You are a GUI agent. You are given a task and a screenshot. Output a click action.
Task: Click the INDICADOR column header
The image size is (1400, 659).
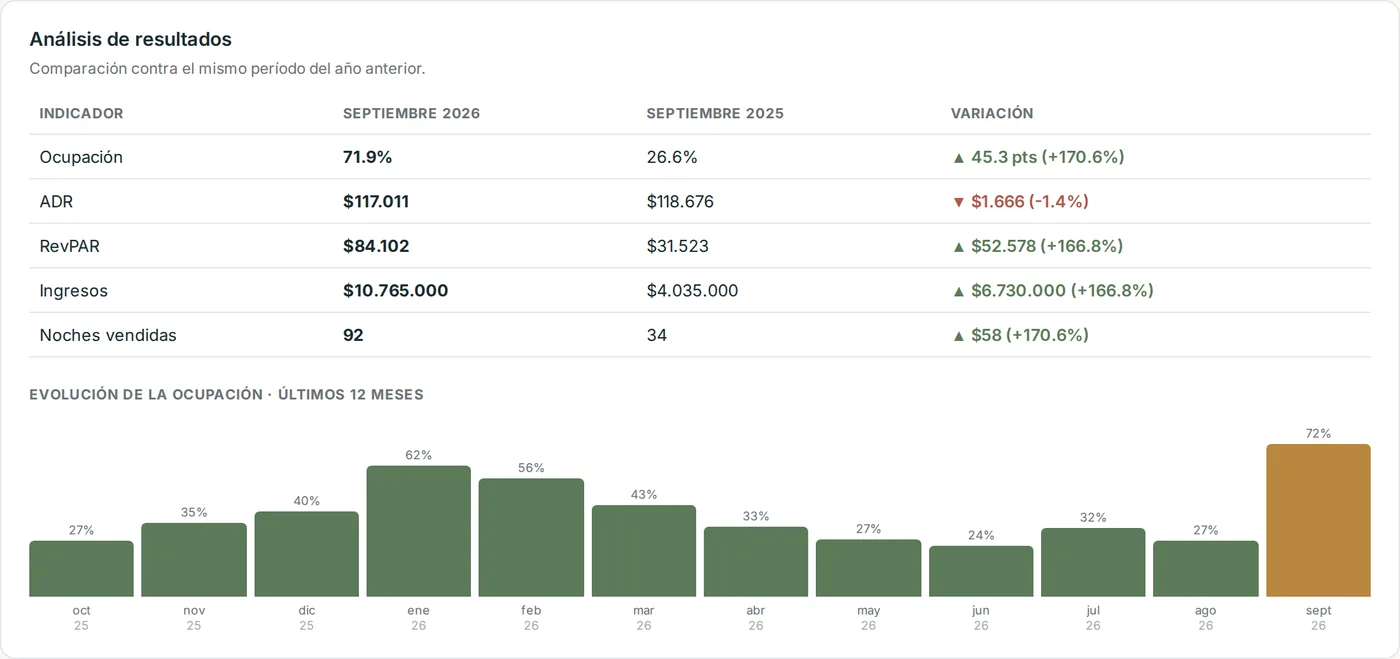(81, 114)
